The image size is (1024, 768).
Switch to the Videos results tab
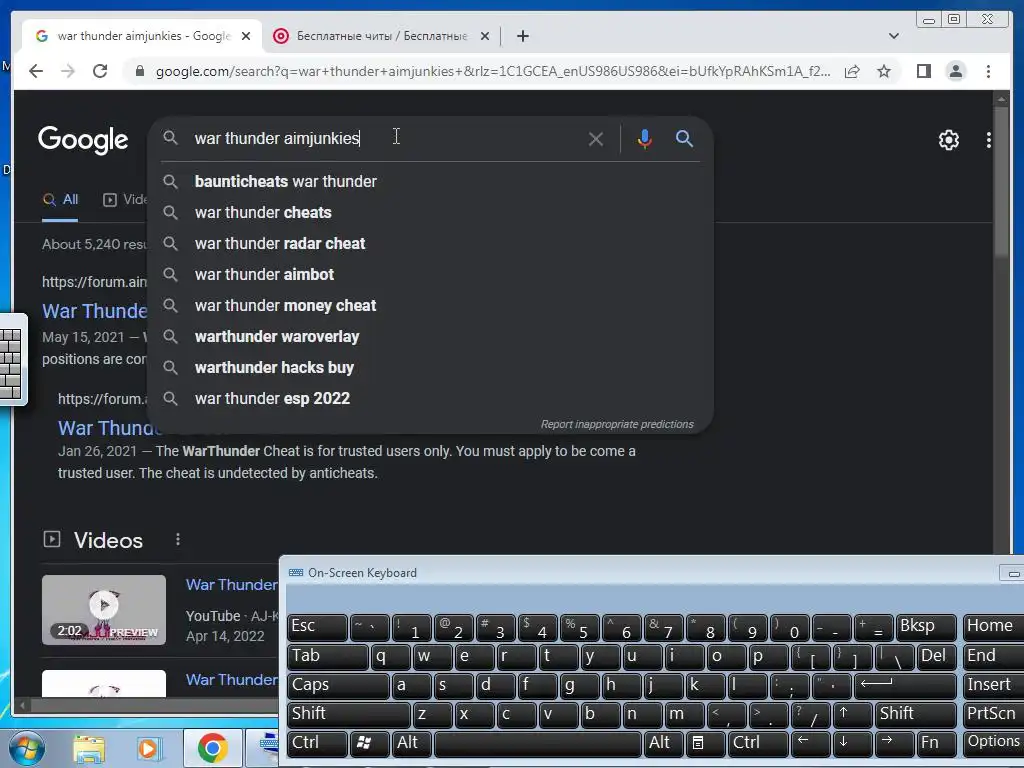(125, 200)
